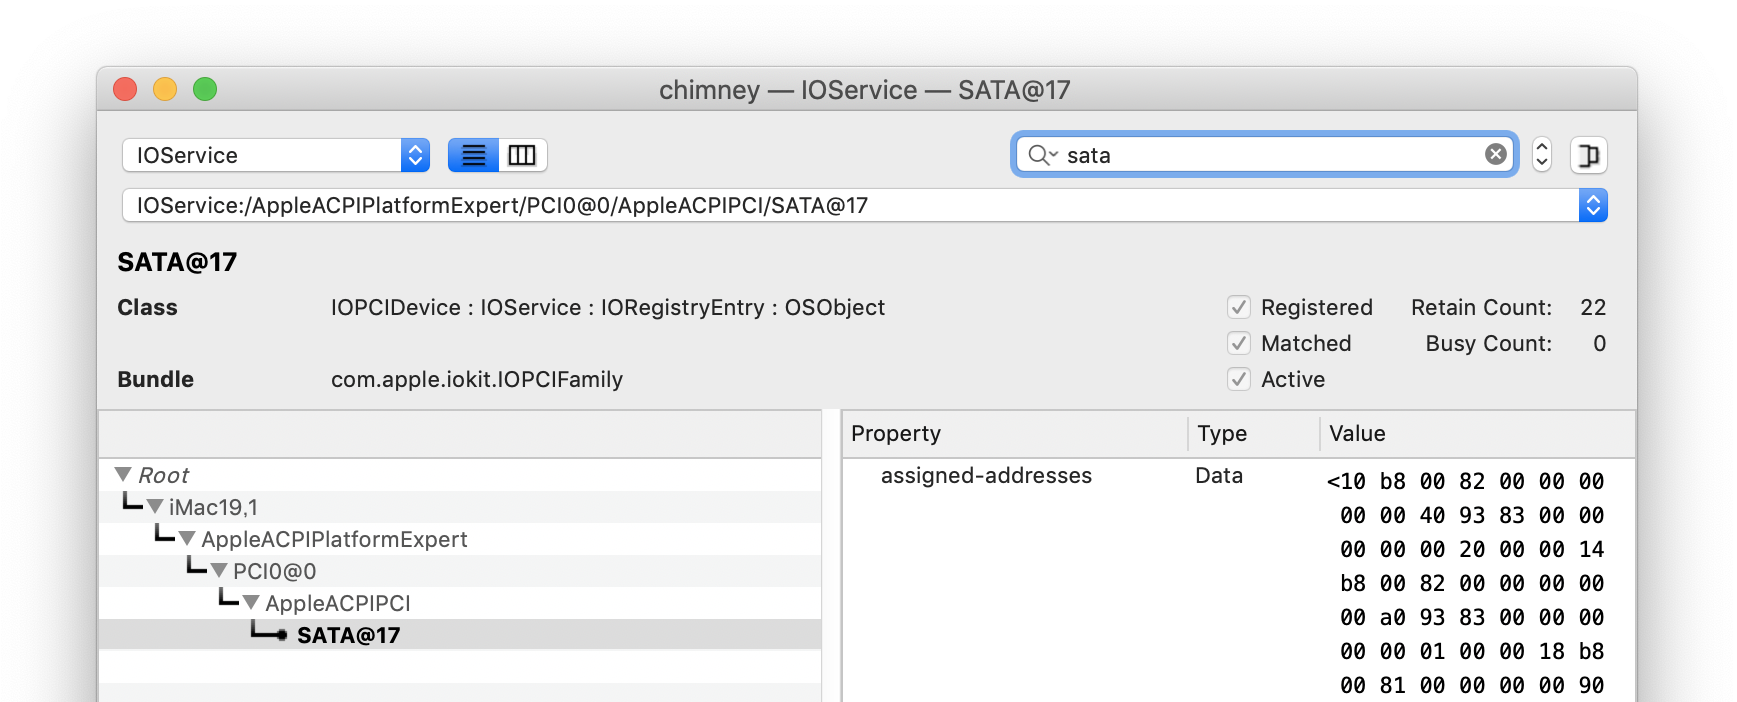Select the SATA@17 tree entry
Image resolution: width=1737 pixels, height=702 pixels.
click(348, 635)
